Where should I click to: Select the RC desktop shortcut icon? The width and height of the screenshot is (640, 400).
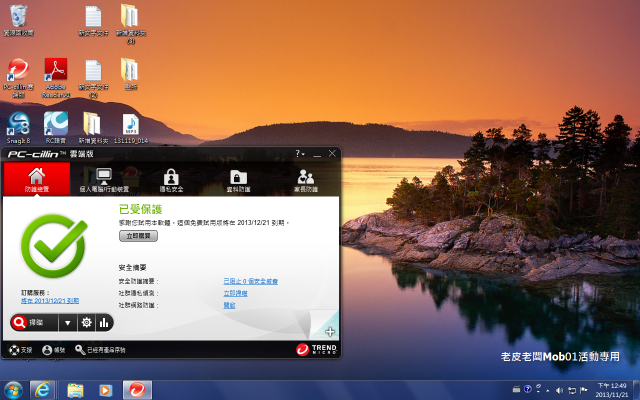click(56, 128)
